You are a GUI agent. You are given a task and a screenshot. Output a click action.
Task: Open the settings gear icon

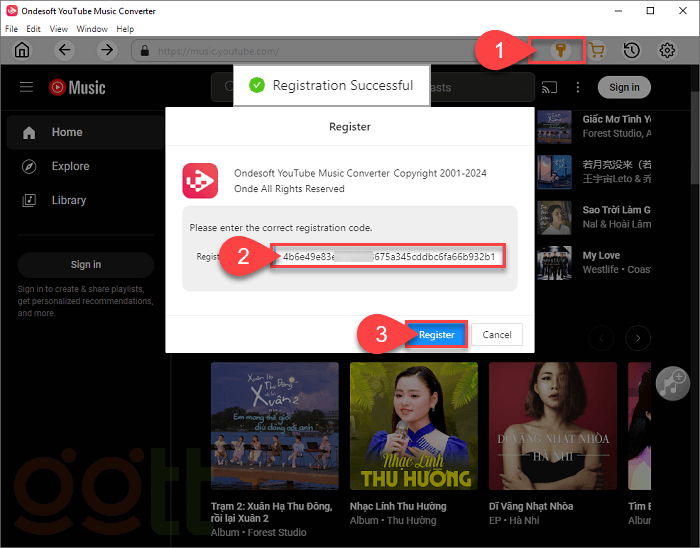pyautogui.click(x=667, y=51)
